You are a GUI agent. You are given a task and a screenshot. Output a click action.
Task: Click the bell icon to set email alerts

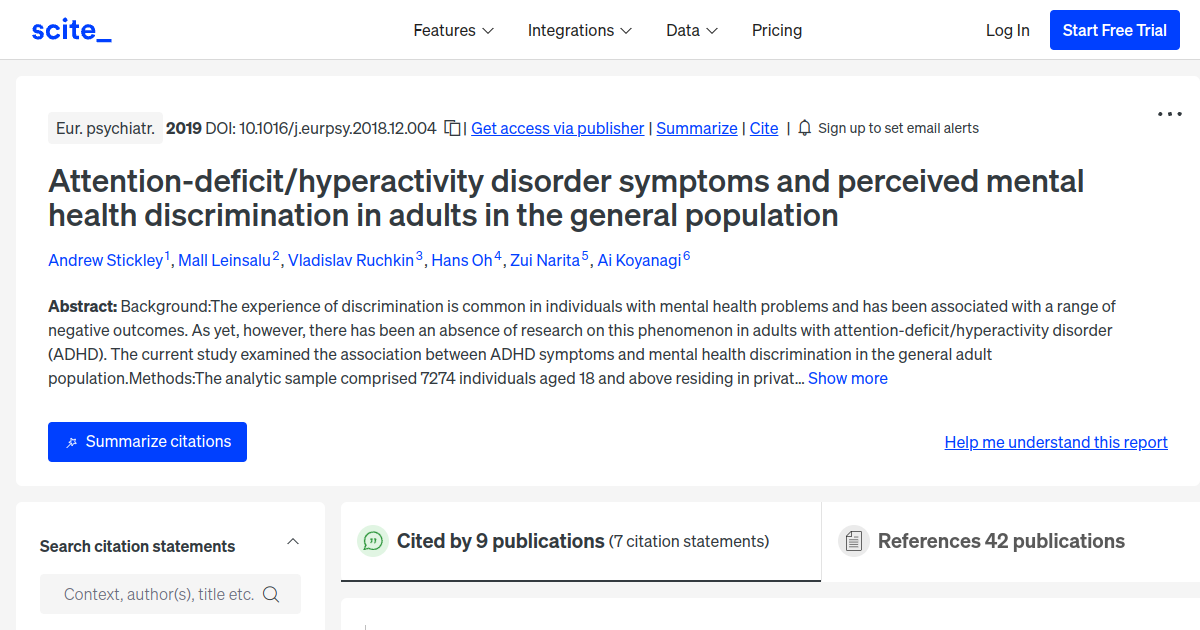tap(803, 128)
